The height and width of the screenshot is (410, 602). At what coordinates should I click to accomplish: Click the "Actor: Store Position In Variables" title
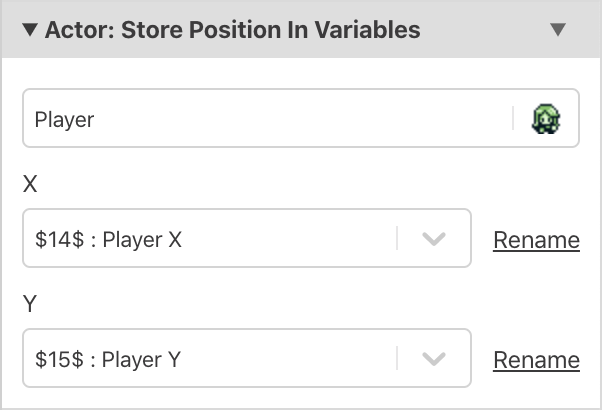[x=232, y=30]
